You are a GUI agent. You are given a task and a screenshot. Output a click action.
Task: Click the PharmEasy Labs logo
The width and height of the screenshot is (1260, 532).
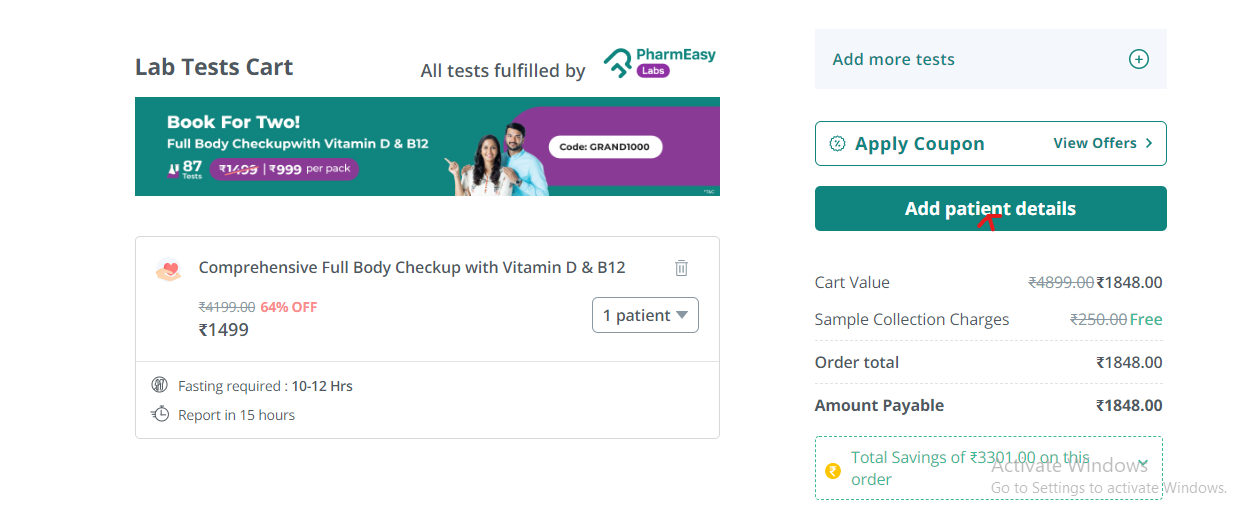click(660, 62)
